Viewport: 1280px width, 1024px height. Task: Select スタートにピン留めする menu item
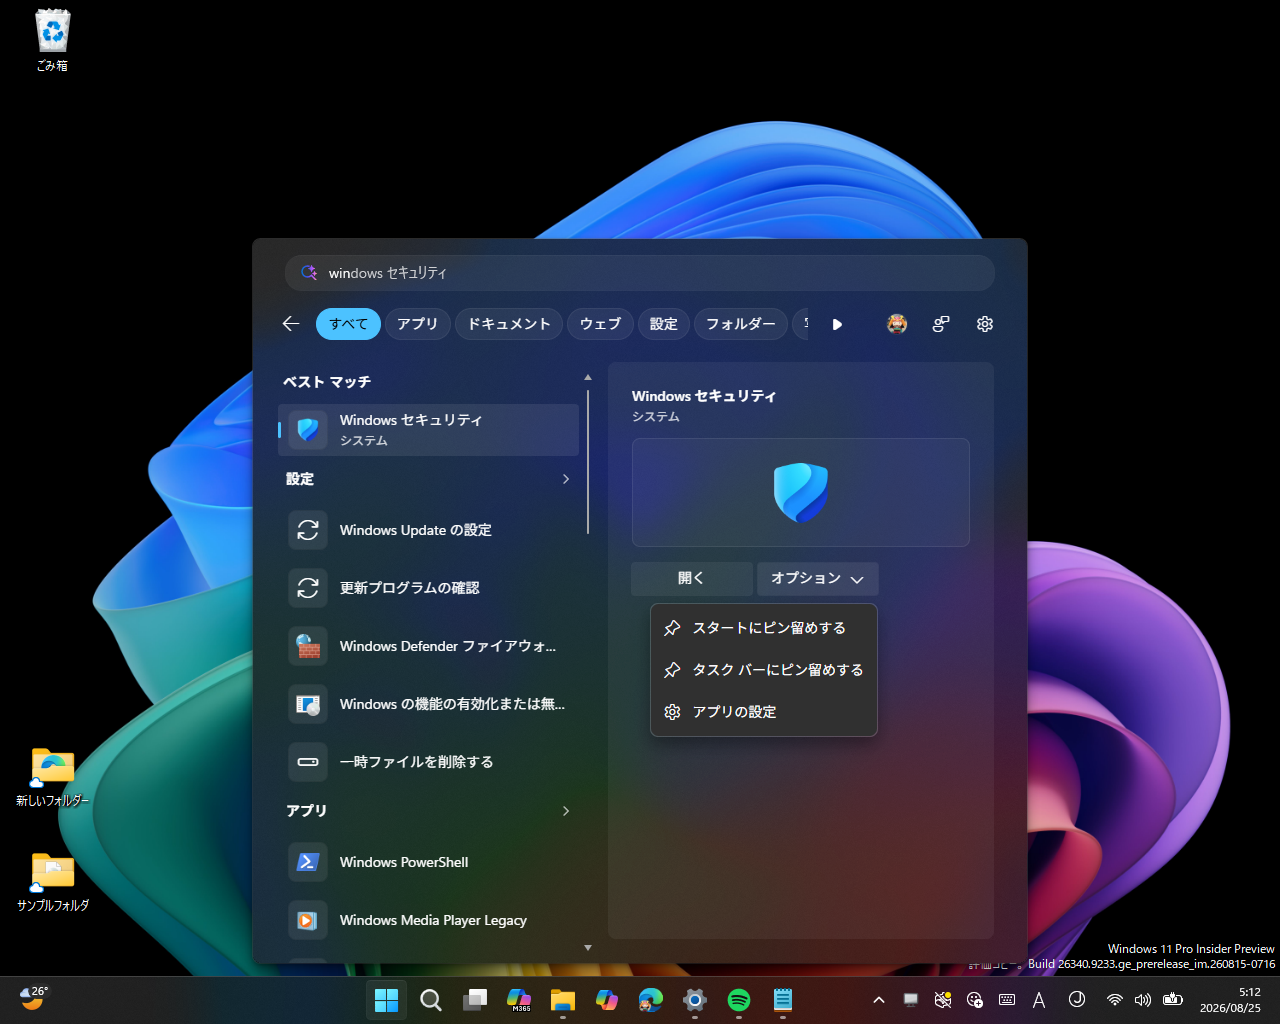pyautogui.click(x=764, y=628)
